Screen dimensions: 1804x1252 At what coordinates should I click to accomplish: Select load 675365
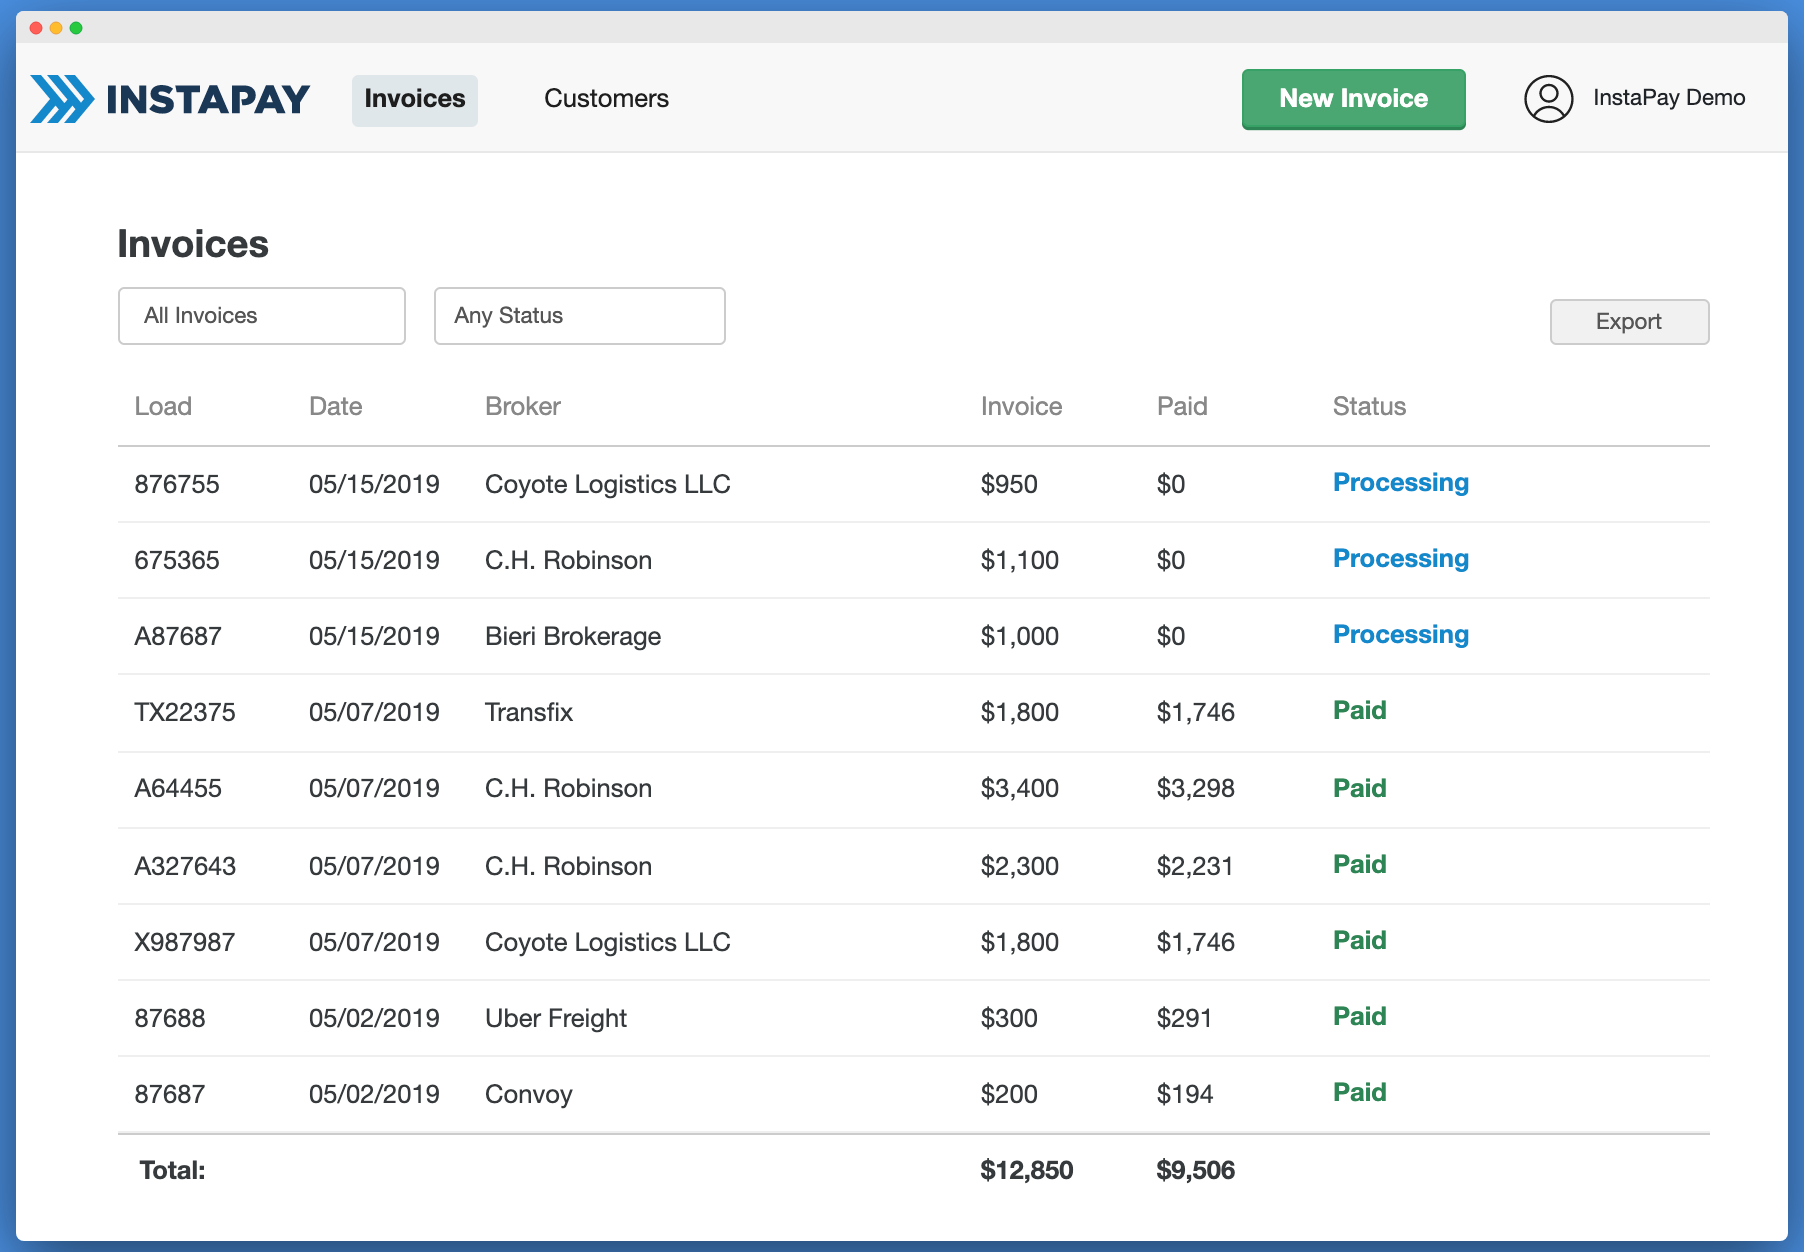(177, 560)
